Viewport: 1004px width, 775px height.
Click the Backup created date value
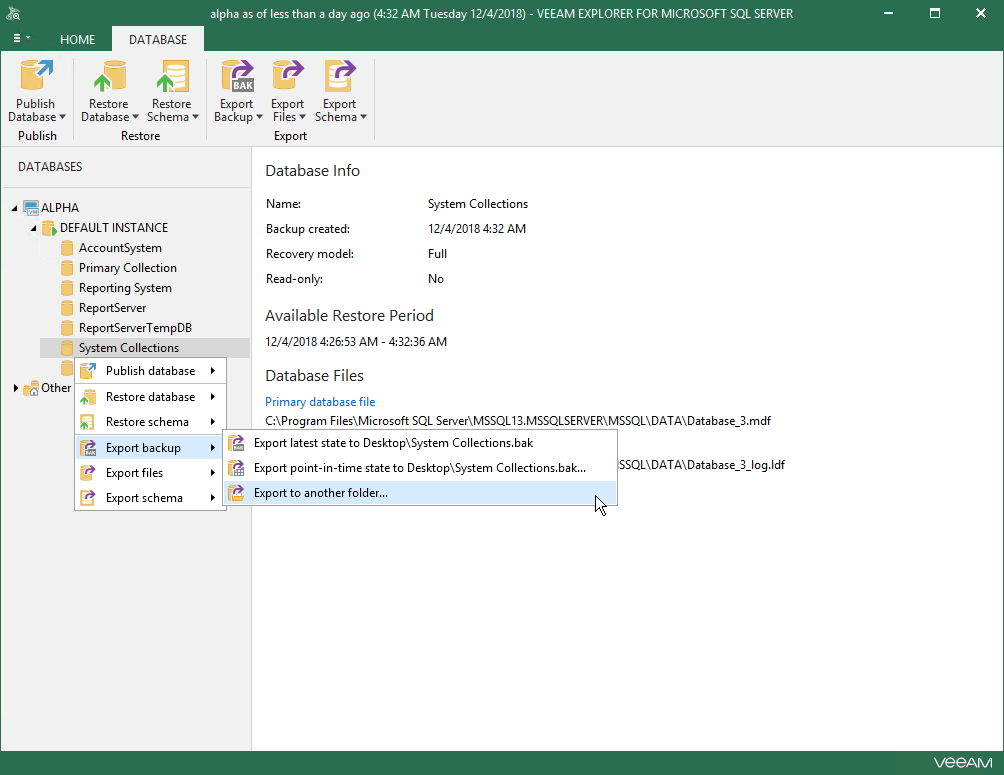(x=477, y=229)
